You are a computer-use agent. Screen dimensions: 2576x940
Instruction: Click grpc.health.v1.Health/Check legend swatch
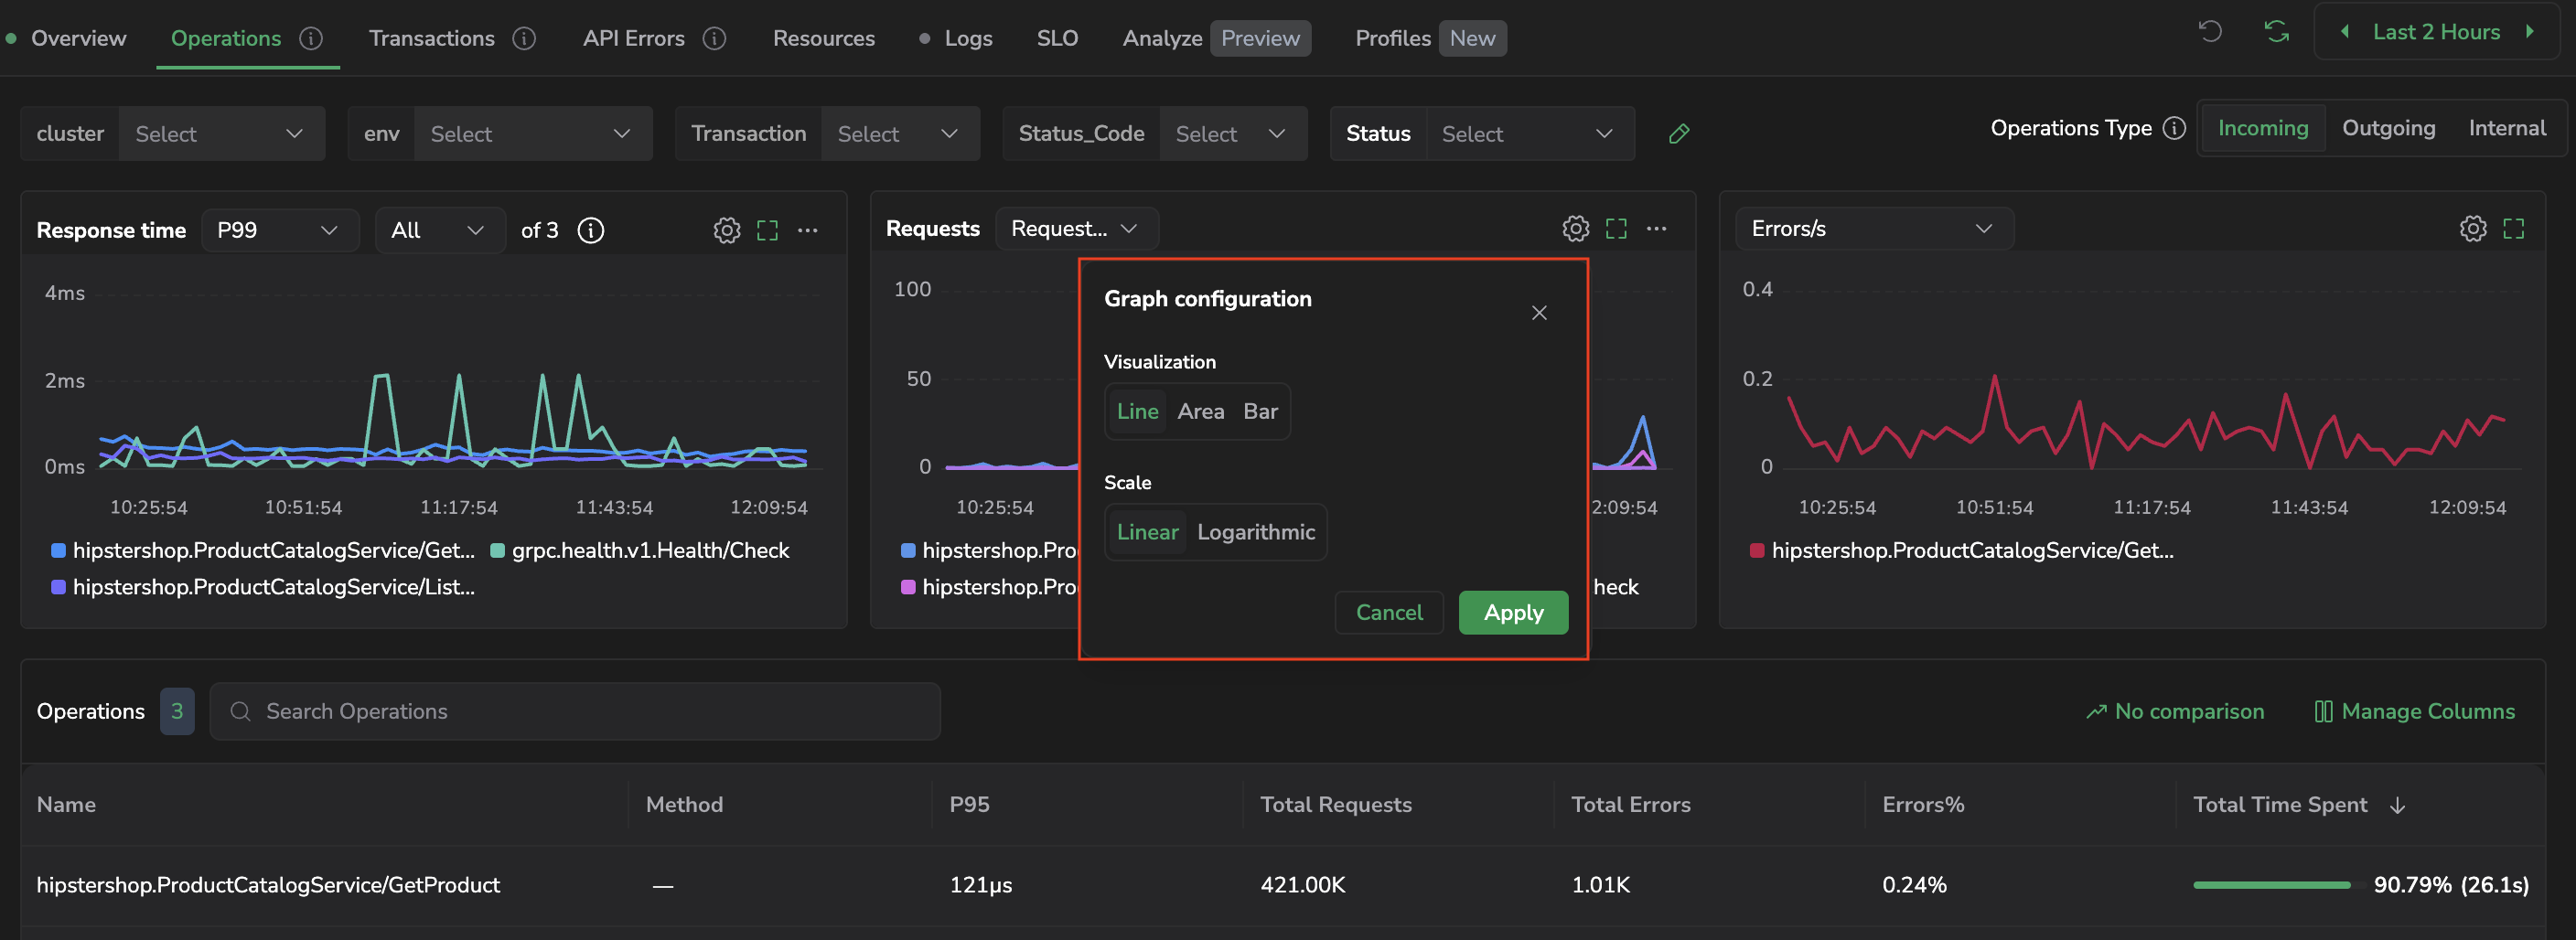[x=497, y=551]
